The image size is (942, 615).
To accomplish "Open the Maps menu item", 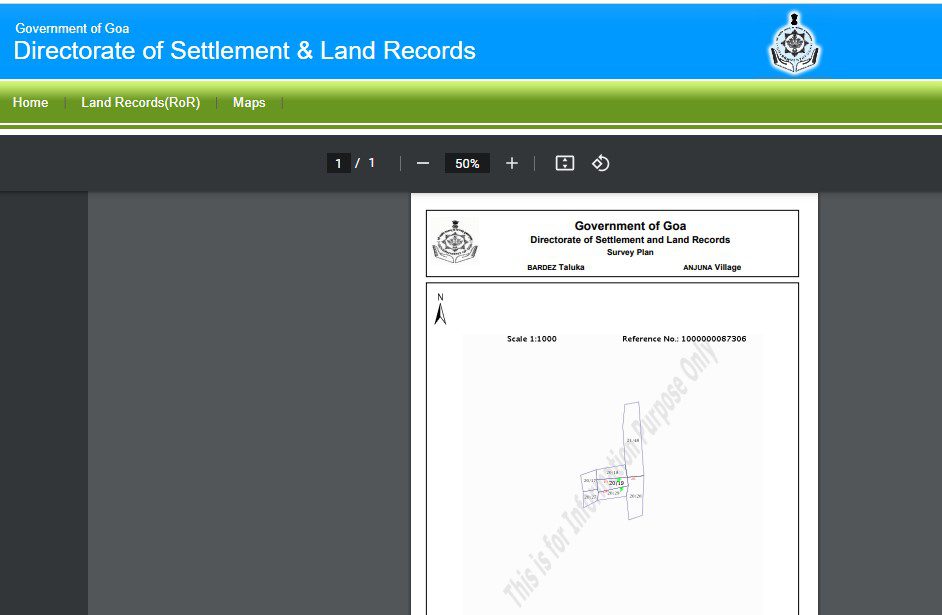I will 249,102.
